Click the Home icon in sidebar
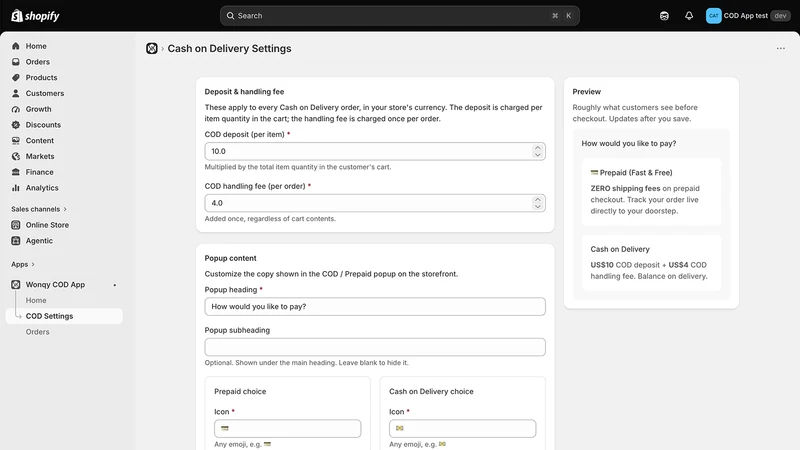This screenshot has width=800, height=450. point(16,46)
